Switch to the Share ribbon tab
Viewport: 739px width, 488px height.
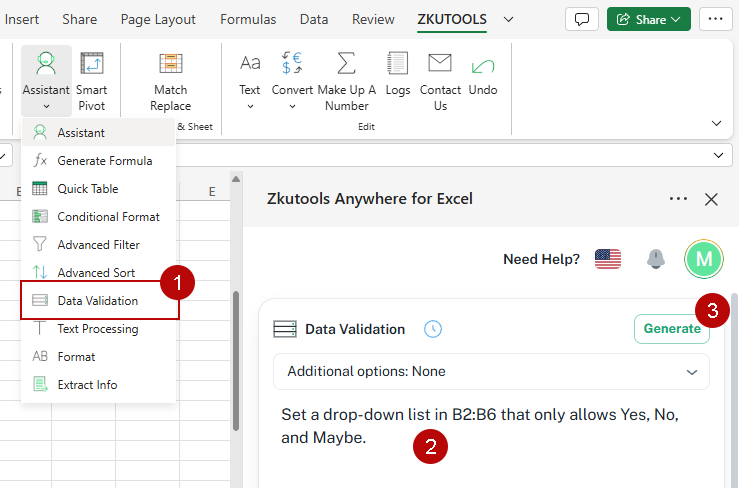80,19
